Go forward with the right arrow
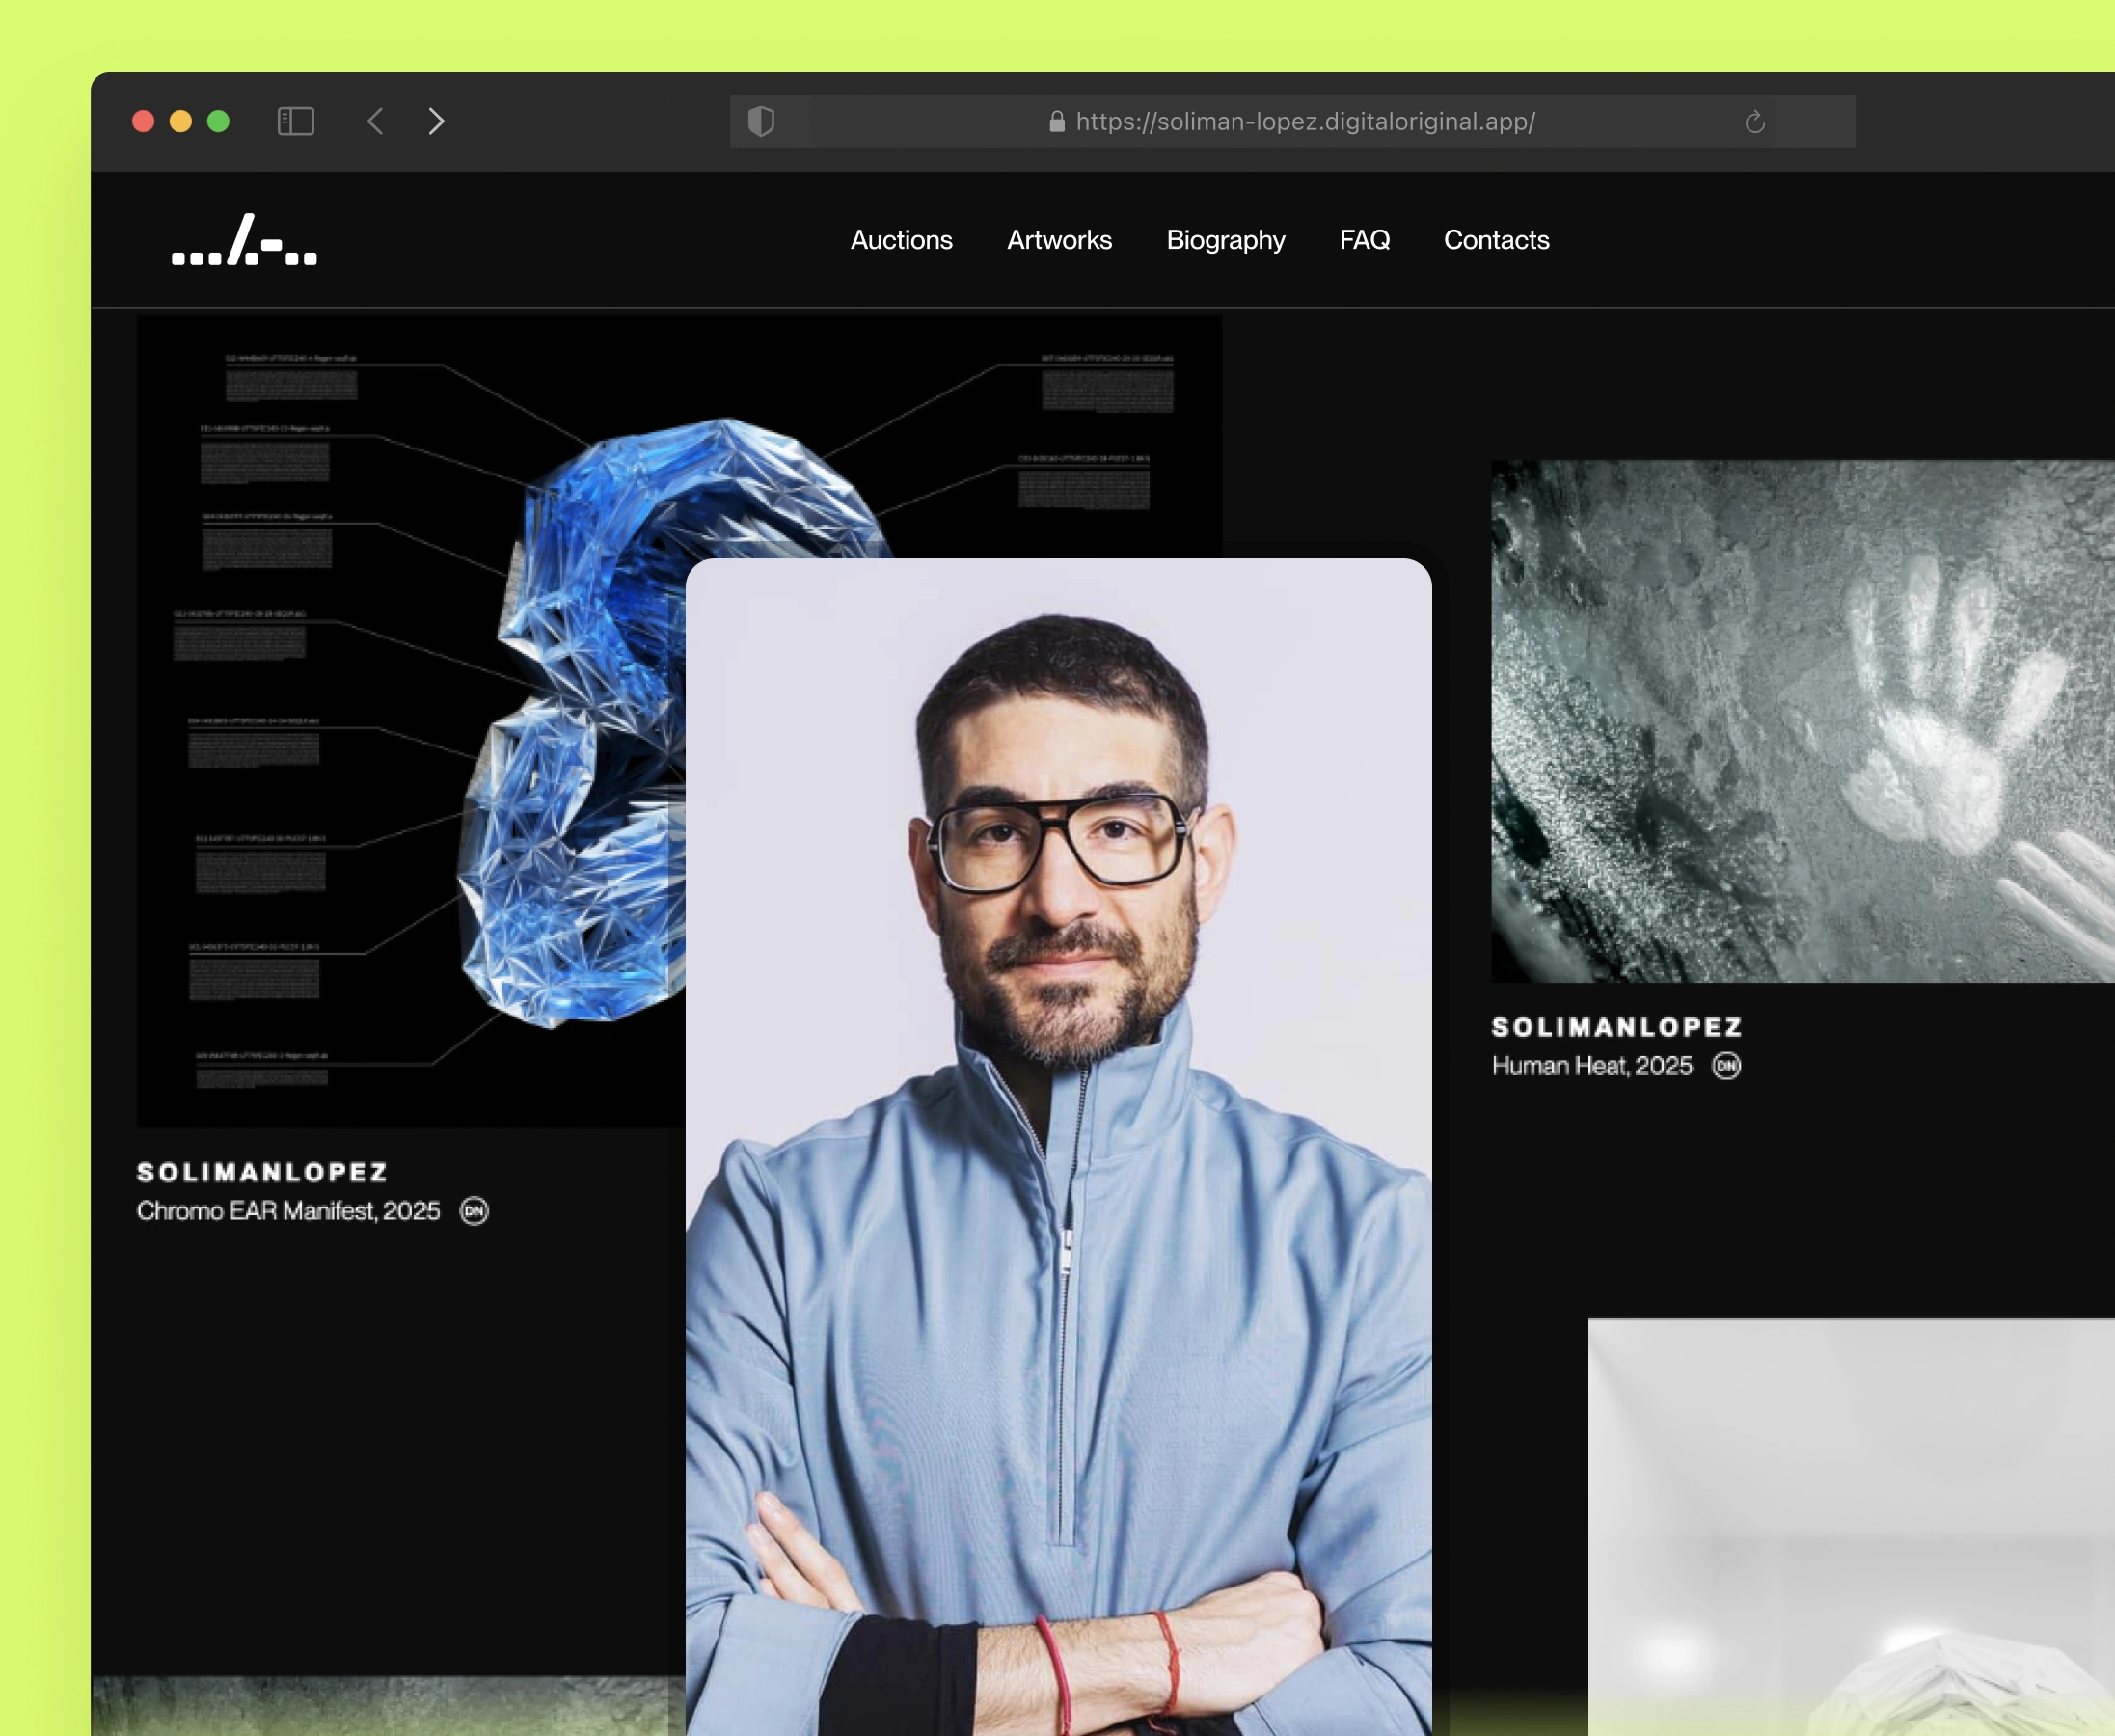Image resolution: width=2115 pixels, height=1736 pixels. pos(436,121)
